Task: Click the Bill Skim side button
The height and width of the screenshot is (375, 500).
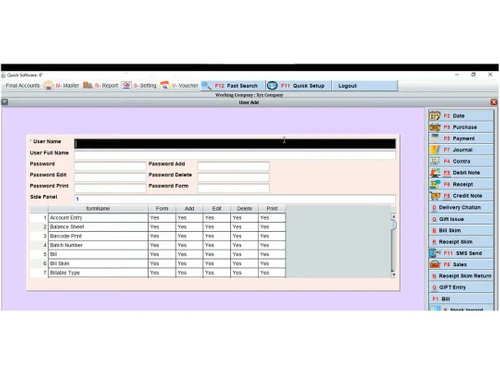Action: pos(461,230)
